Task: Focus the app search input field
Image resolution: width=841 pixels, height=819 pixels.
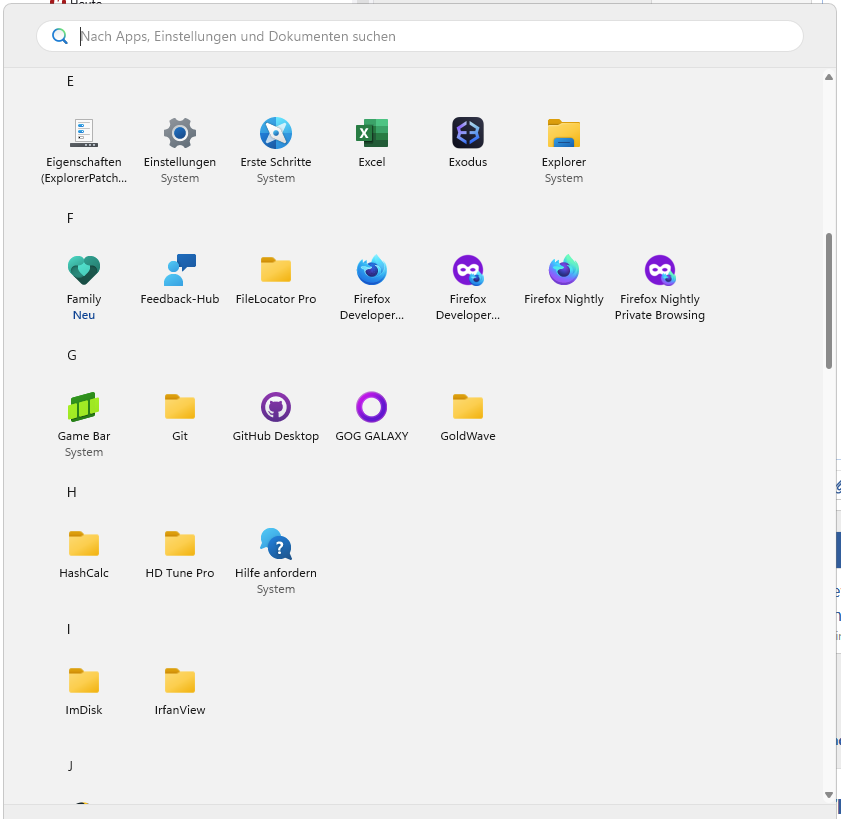Action: 420,36
